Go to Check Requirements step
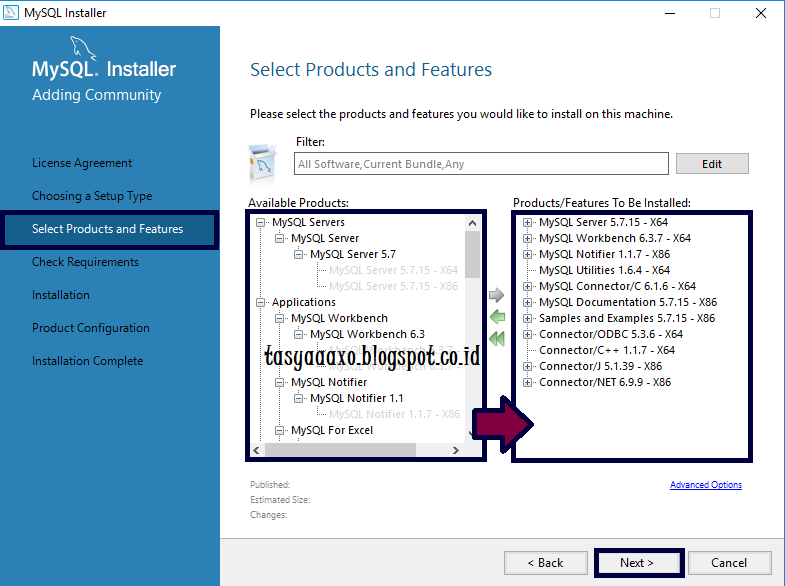 (x=86, y=262)
